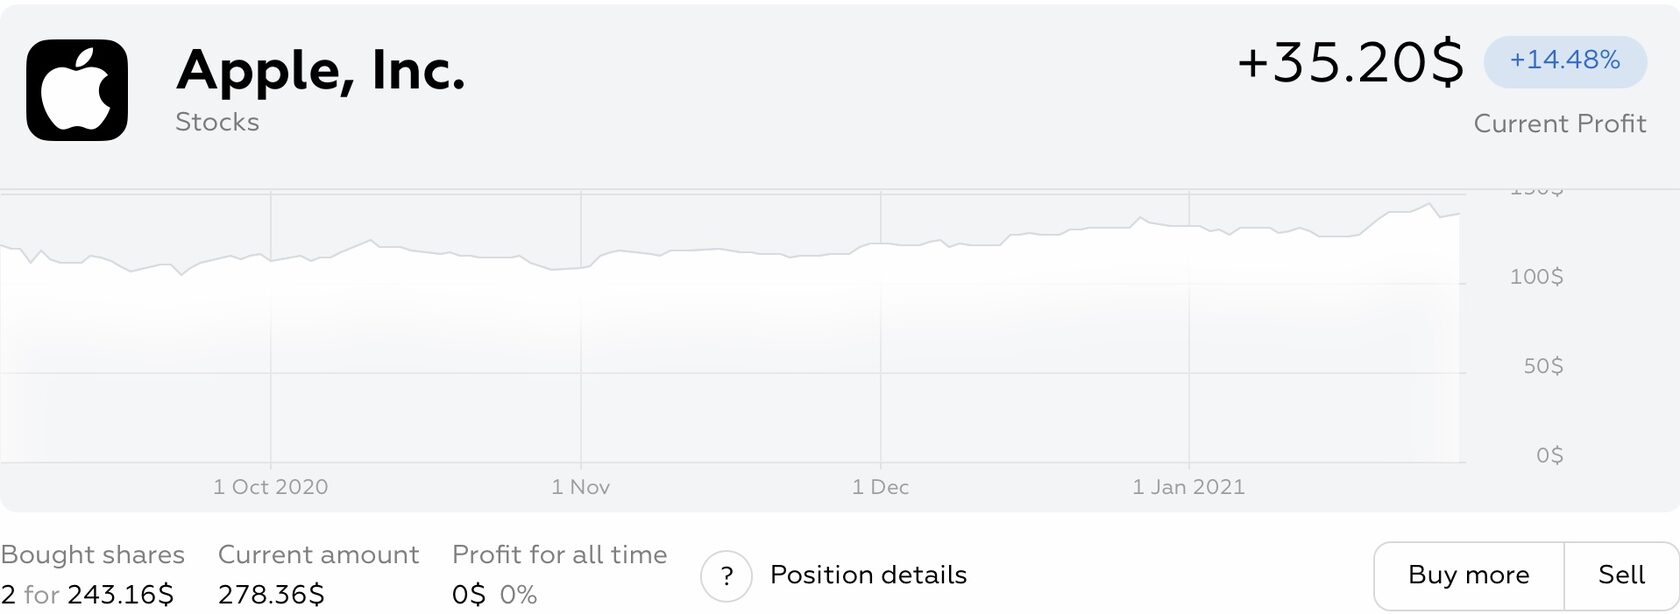Click the Current amount 278.36$ value
Image resolution: width=1680 pixels, height=614 pixels.
(271, 595)
